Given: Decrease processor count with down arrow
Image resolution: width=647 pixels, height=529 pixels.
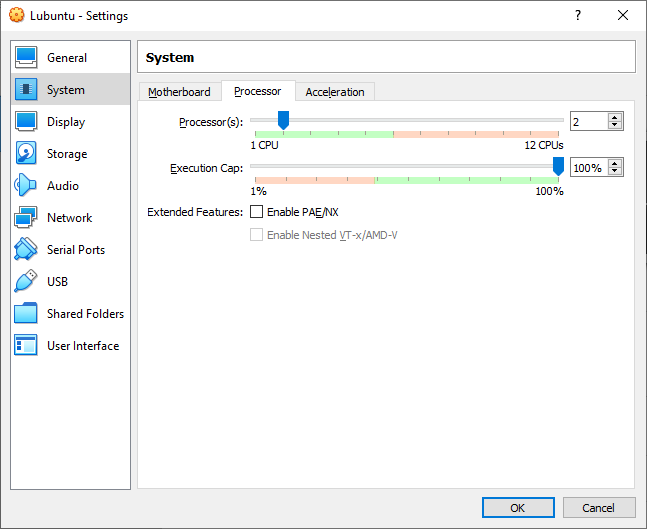Looking at the screenshot, I should 615,126.
